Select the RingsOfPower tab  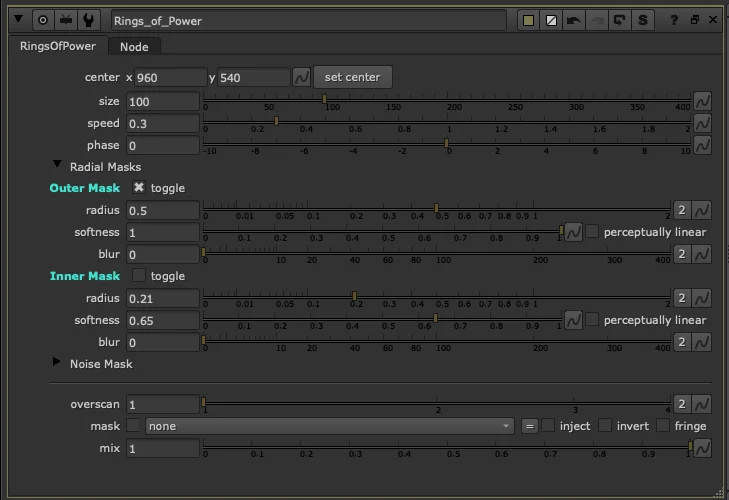(x=57, y=46)
